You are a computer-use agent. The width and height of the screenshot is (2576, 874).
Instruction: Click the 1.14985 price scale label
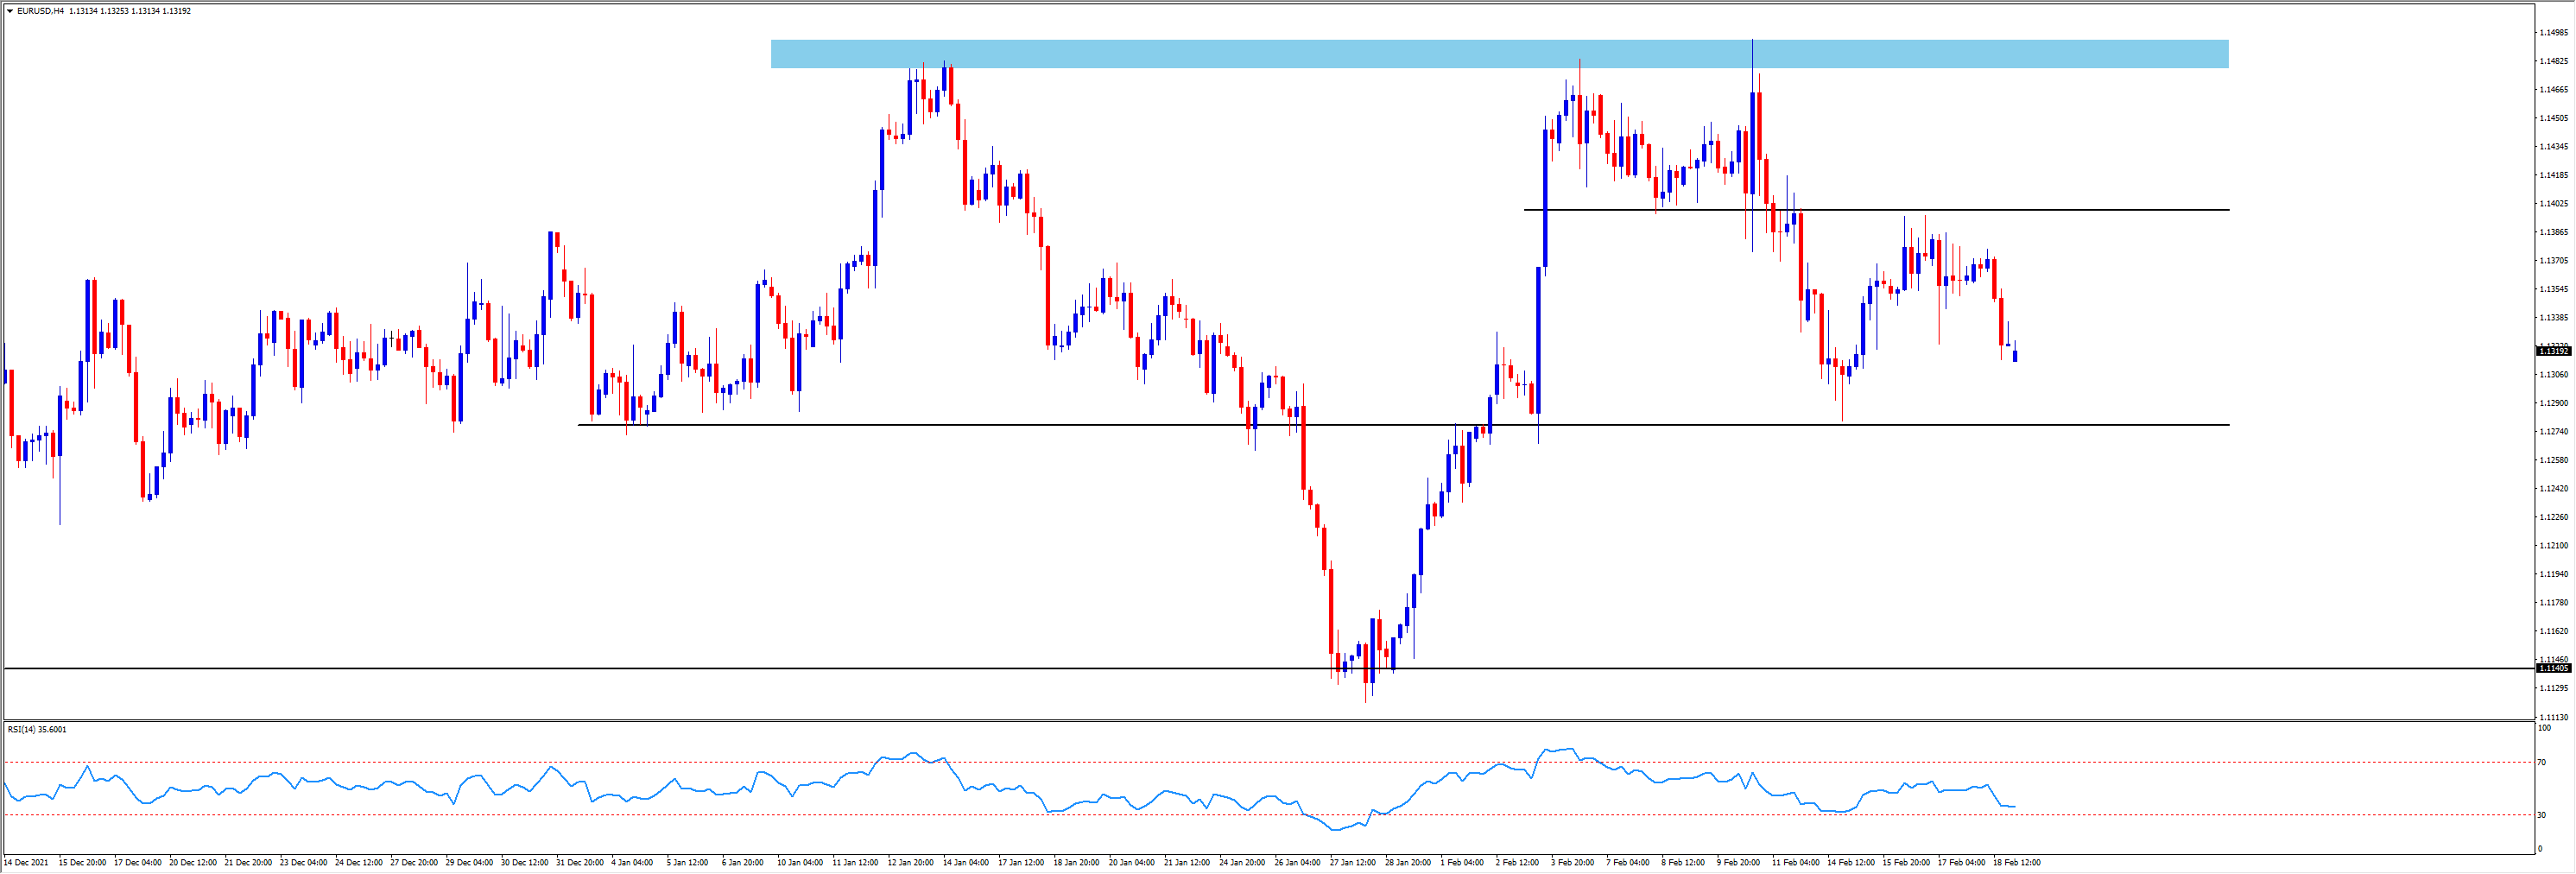point(2553,32)
